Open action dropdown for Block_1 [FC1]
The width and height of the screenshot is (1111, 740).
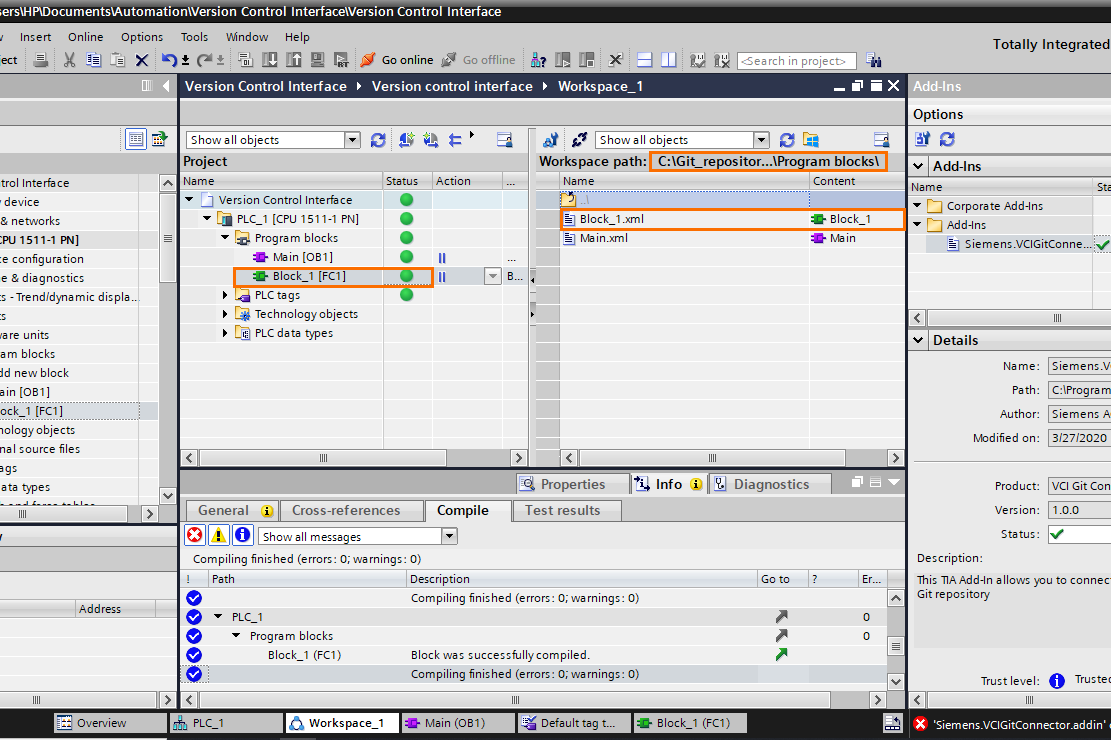click(492, 276)
